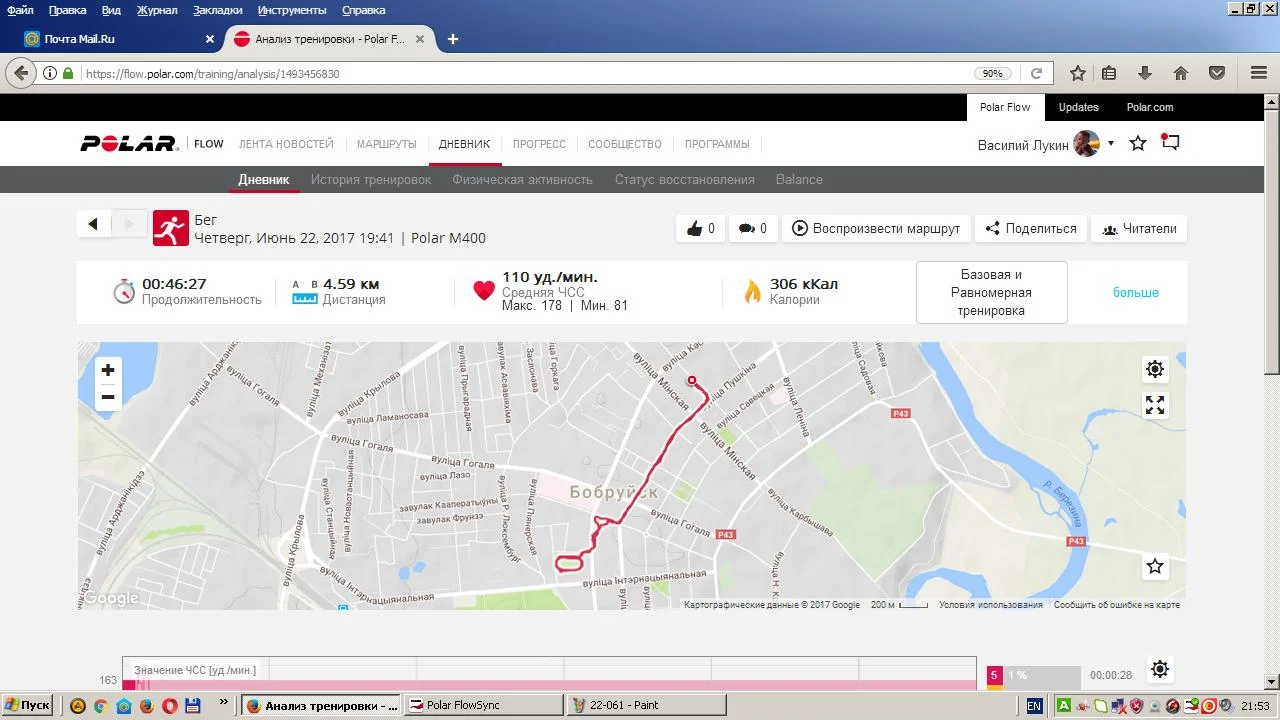Open heart rate chart settings gear
This screenshot has width=1280, height=720.
click(1160, 669)
